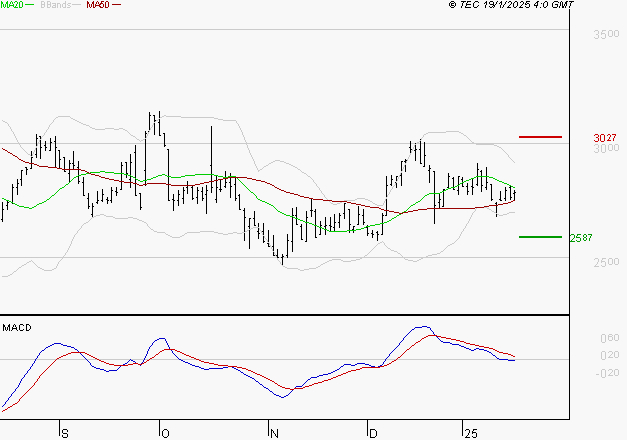Click the S month marker on time axis
The width and height of the screenshot is (627, 440).
pyautogui.click(x=65, y=433)
